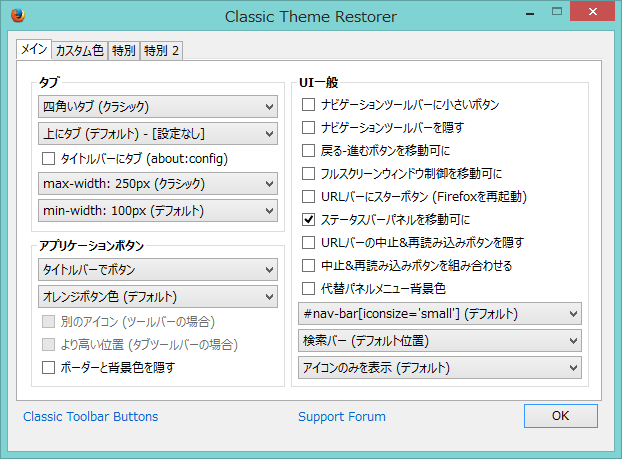Expand the タイトルバーでボタン dropdown

click(158, 270)
